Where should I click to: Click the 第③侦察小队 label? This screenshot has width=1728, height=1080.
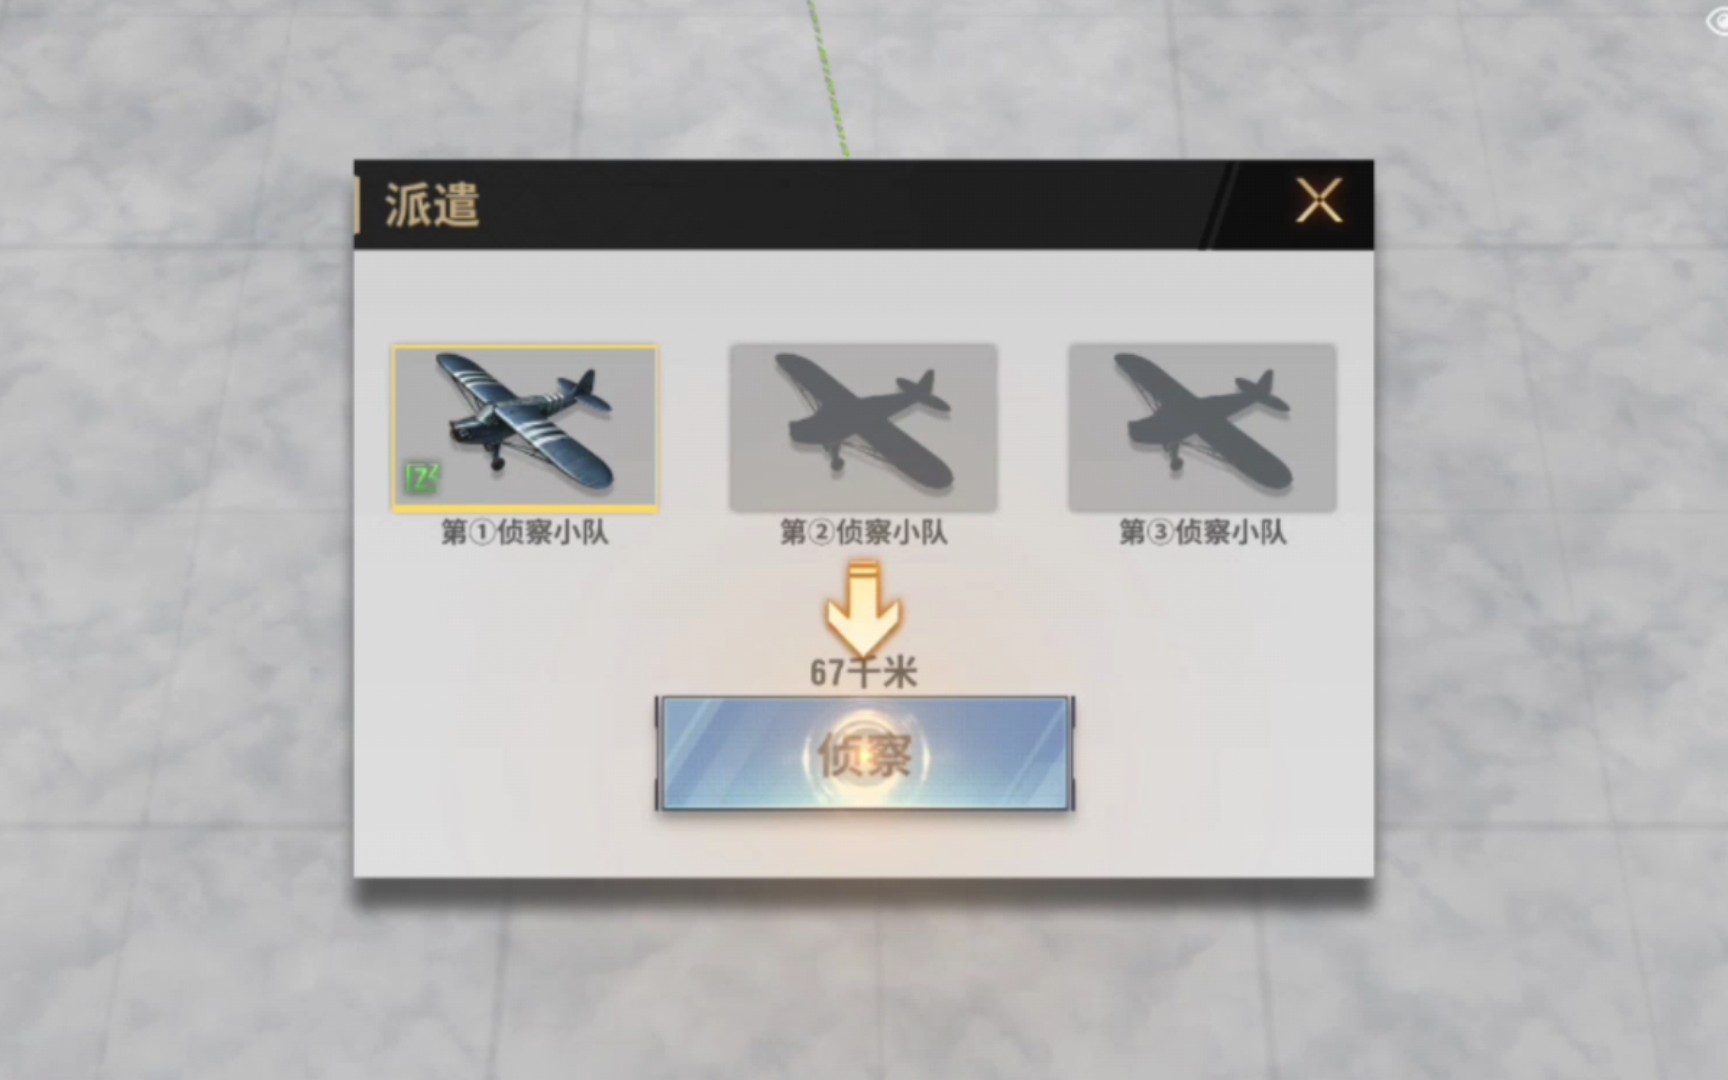pyautogui.click(x=1202, y=532)
